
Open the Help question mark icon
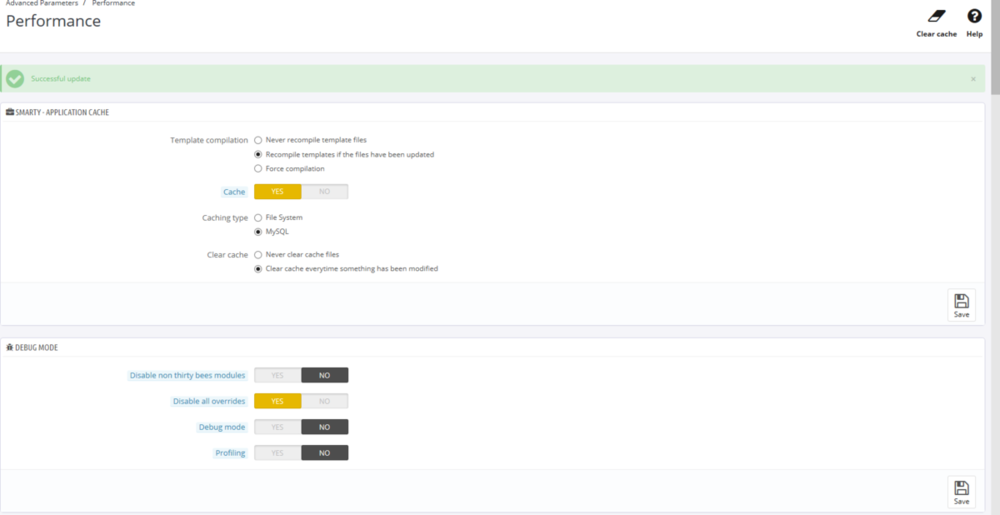click(x=974, y=17)
